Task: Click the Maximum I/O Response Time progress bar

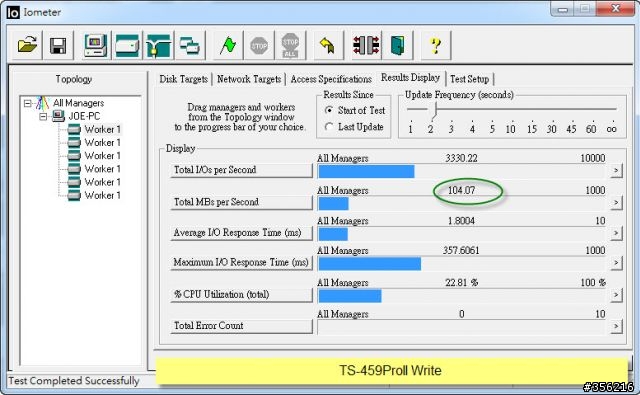Action: point(461,264)
